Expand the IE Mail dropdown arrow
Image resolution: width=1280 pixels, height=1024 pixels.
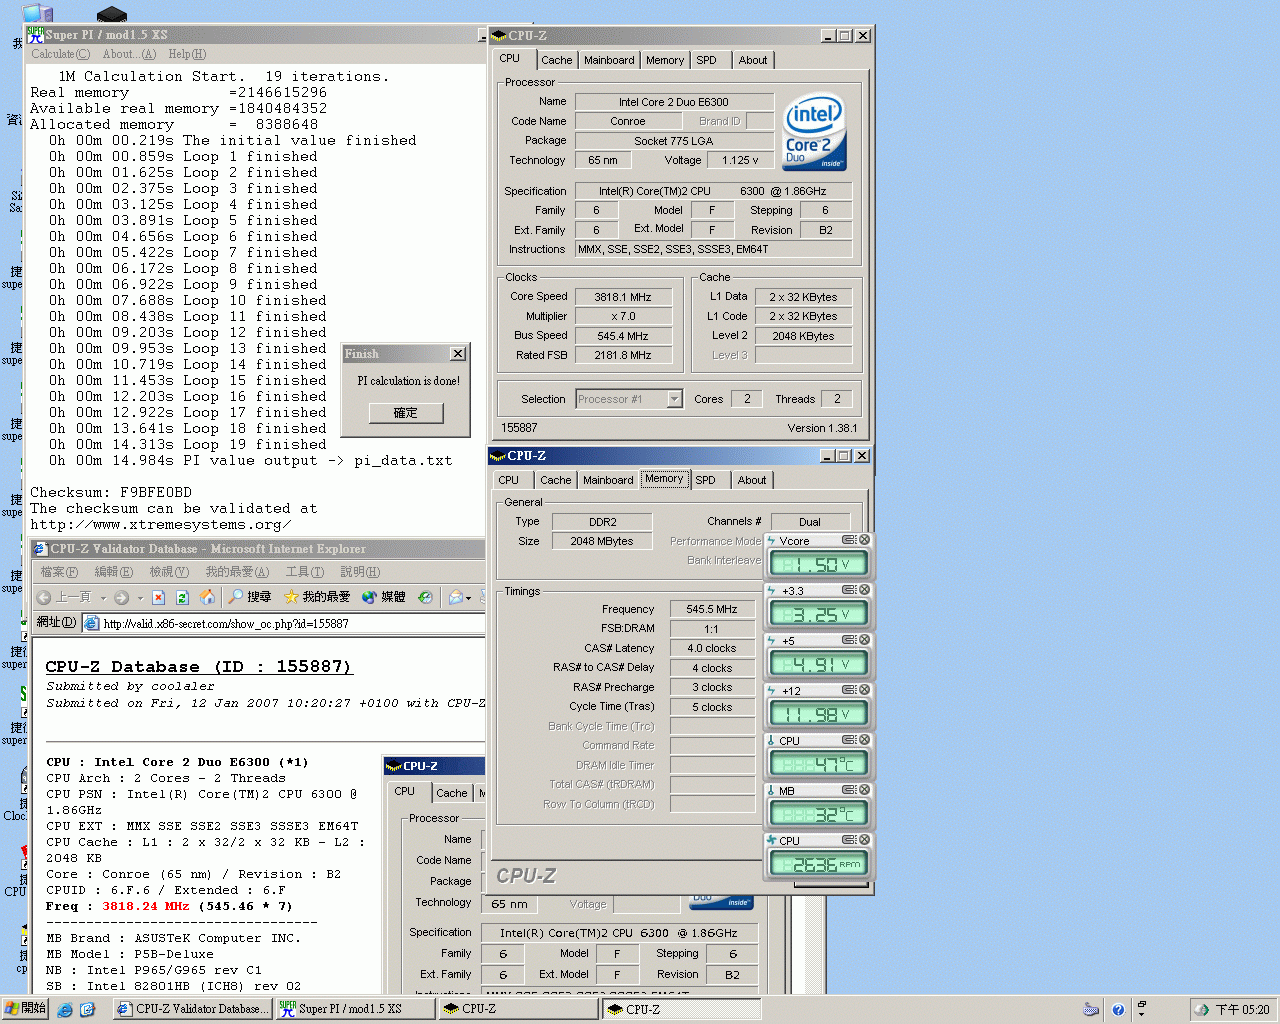click(469, 598)
